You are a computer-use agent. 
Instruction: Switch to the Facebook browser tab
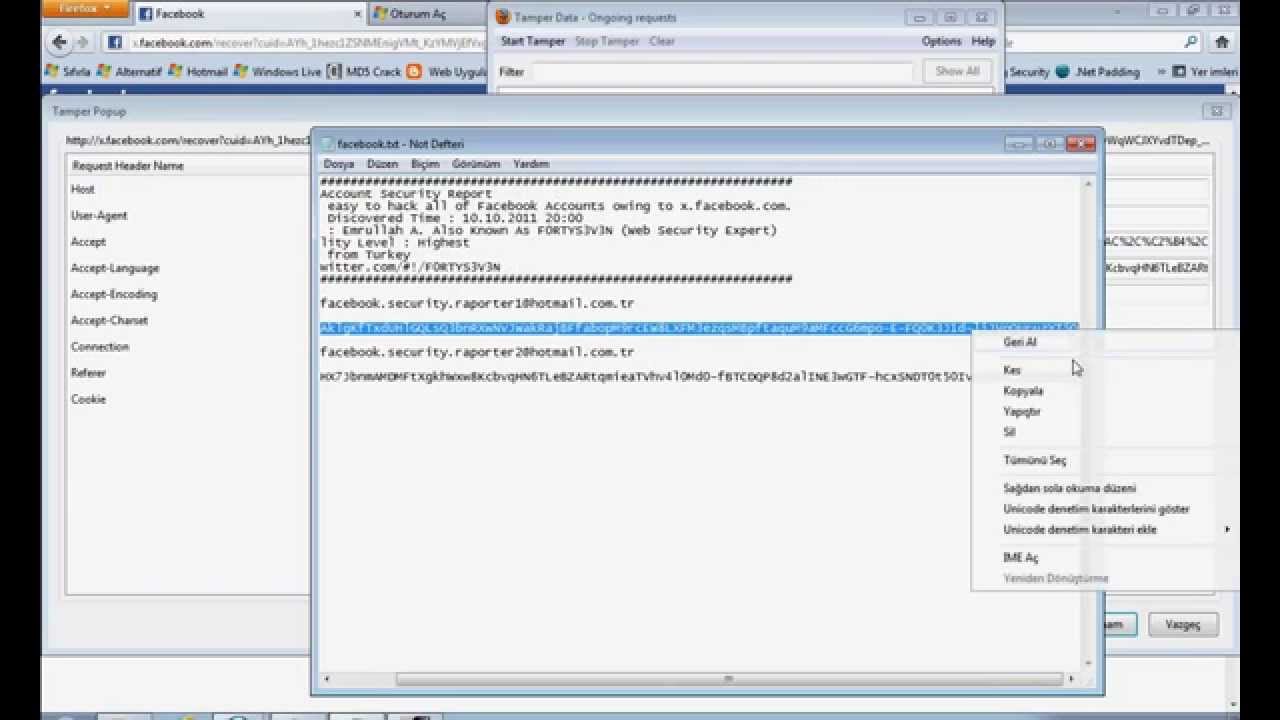point(249,14)
